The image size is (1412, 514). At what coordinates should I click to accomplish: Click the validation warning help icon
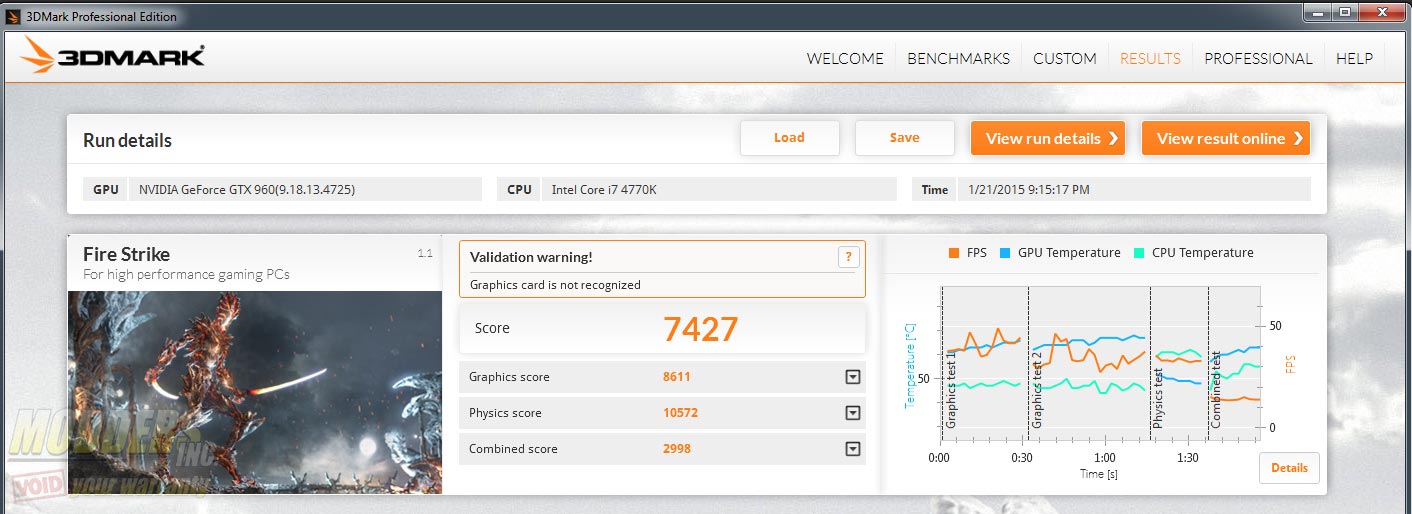[x=848, y=257]
